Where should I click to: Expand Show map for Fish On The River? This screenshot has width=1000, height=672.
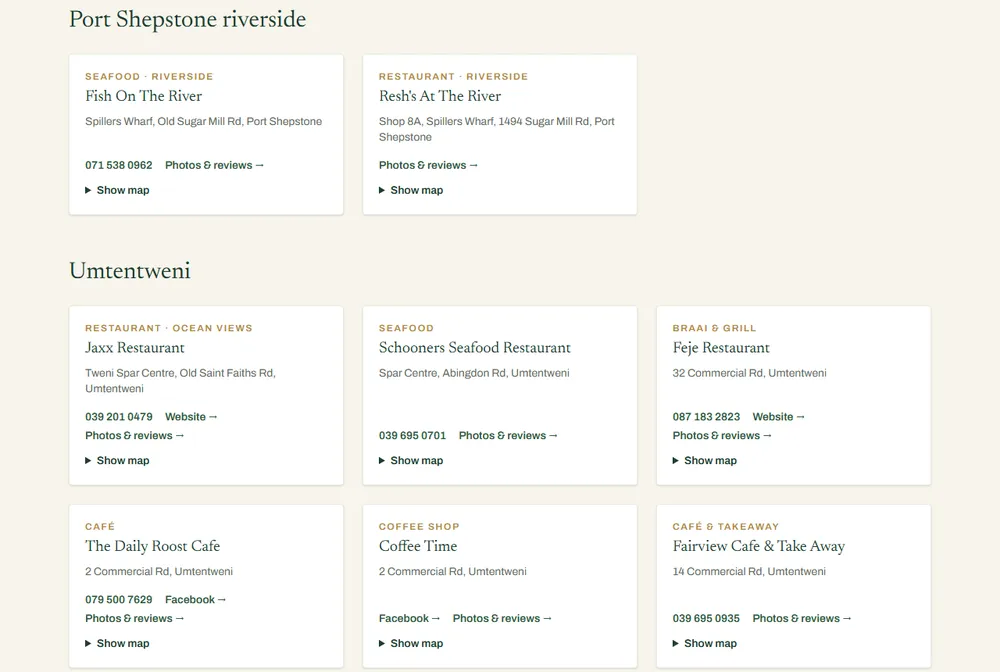click(117, 190)
